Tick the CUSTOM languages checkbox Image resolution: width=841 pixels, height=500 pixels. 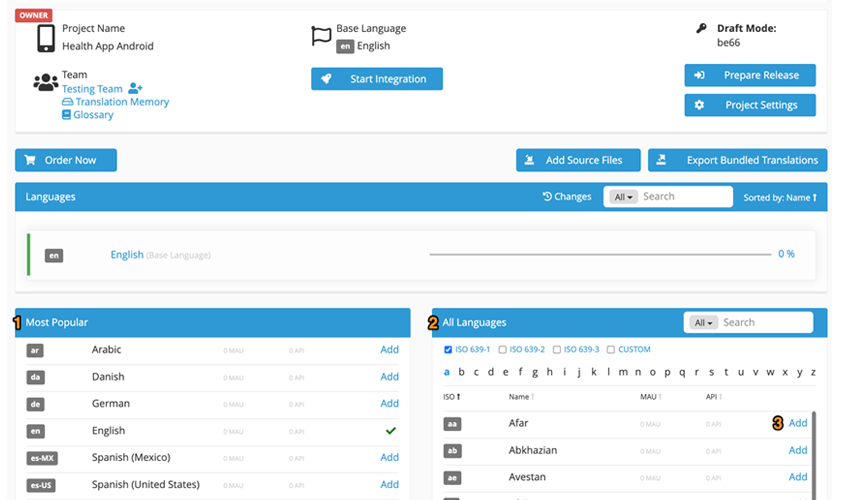611,350
